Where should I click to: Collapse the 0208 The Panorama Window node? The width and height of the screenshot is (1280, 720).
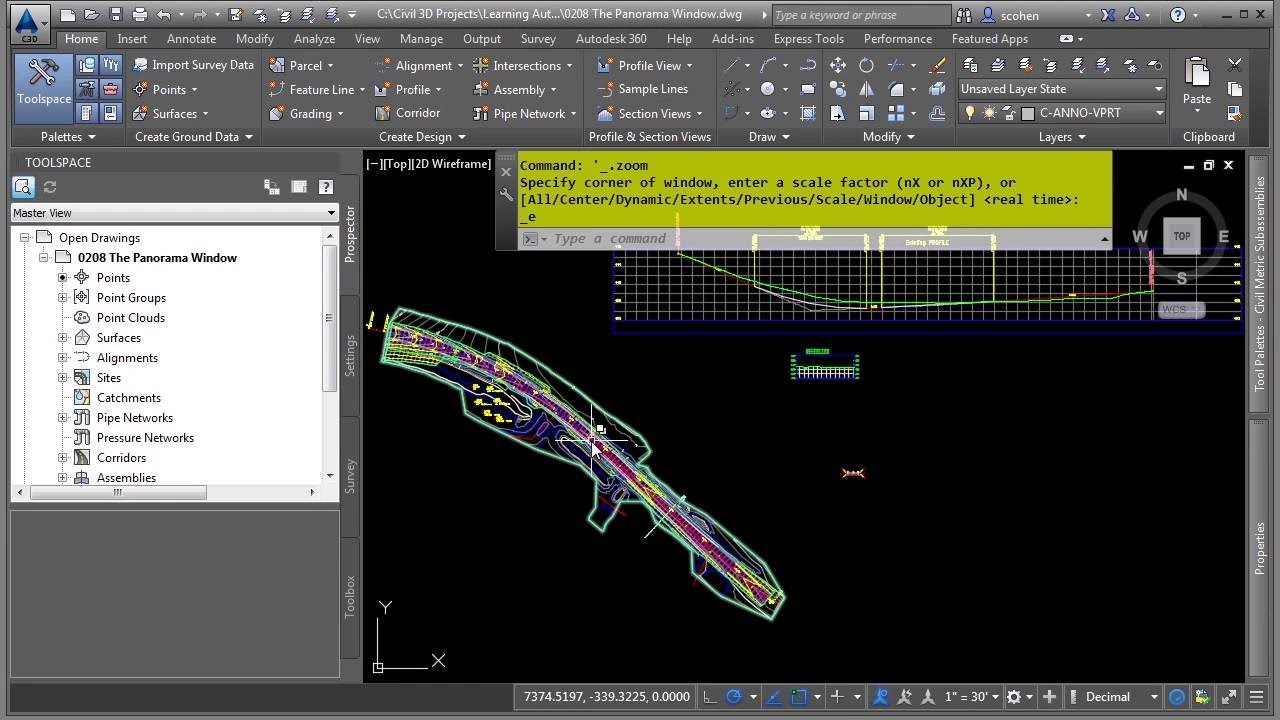(44, 257)
